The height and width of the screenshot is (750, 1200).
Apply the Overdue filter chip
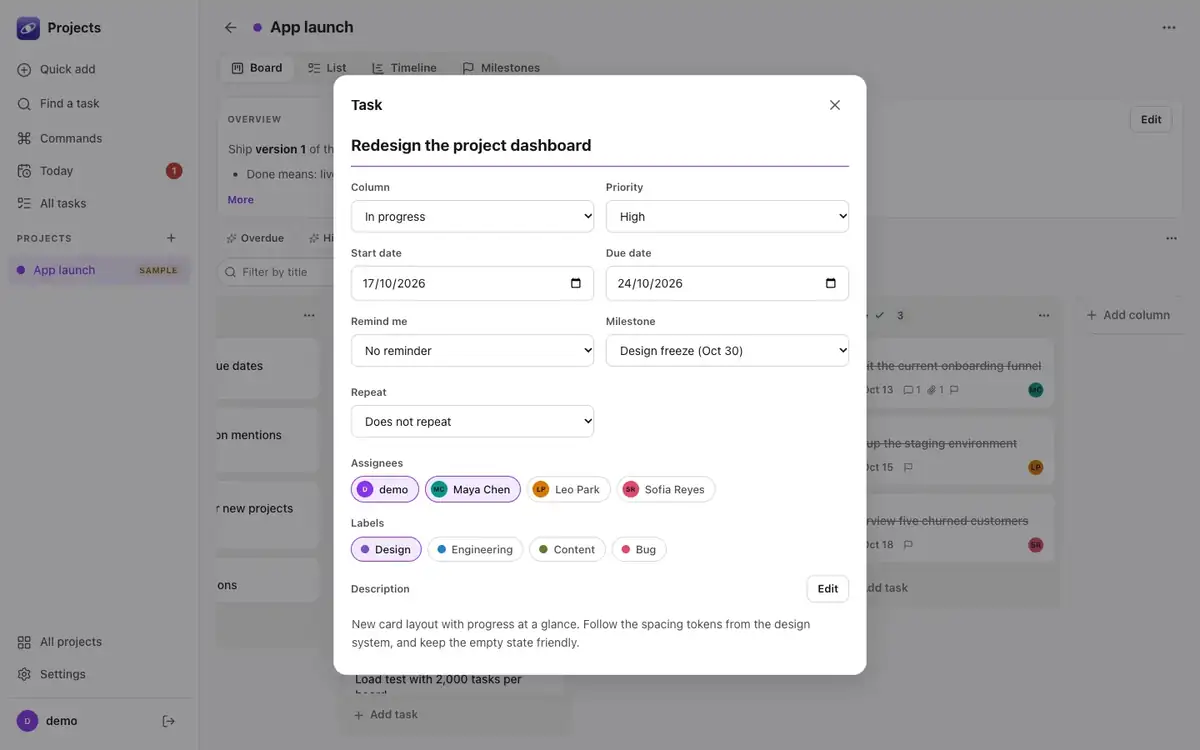pyautogui.click(x=255, y=238)
